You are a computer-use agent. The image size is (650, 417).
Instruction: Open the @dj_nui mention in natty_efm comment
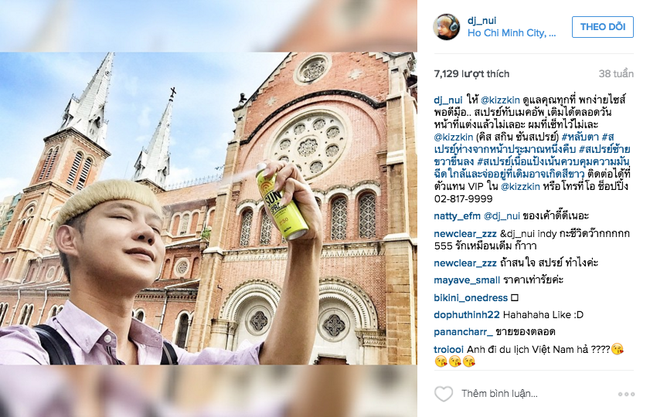[502, 216]
